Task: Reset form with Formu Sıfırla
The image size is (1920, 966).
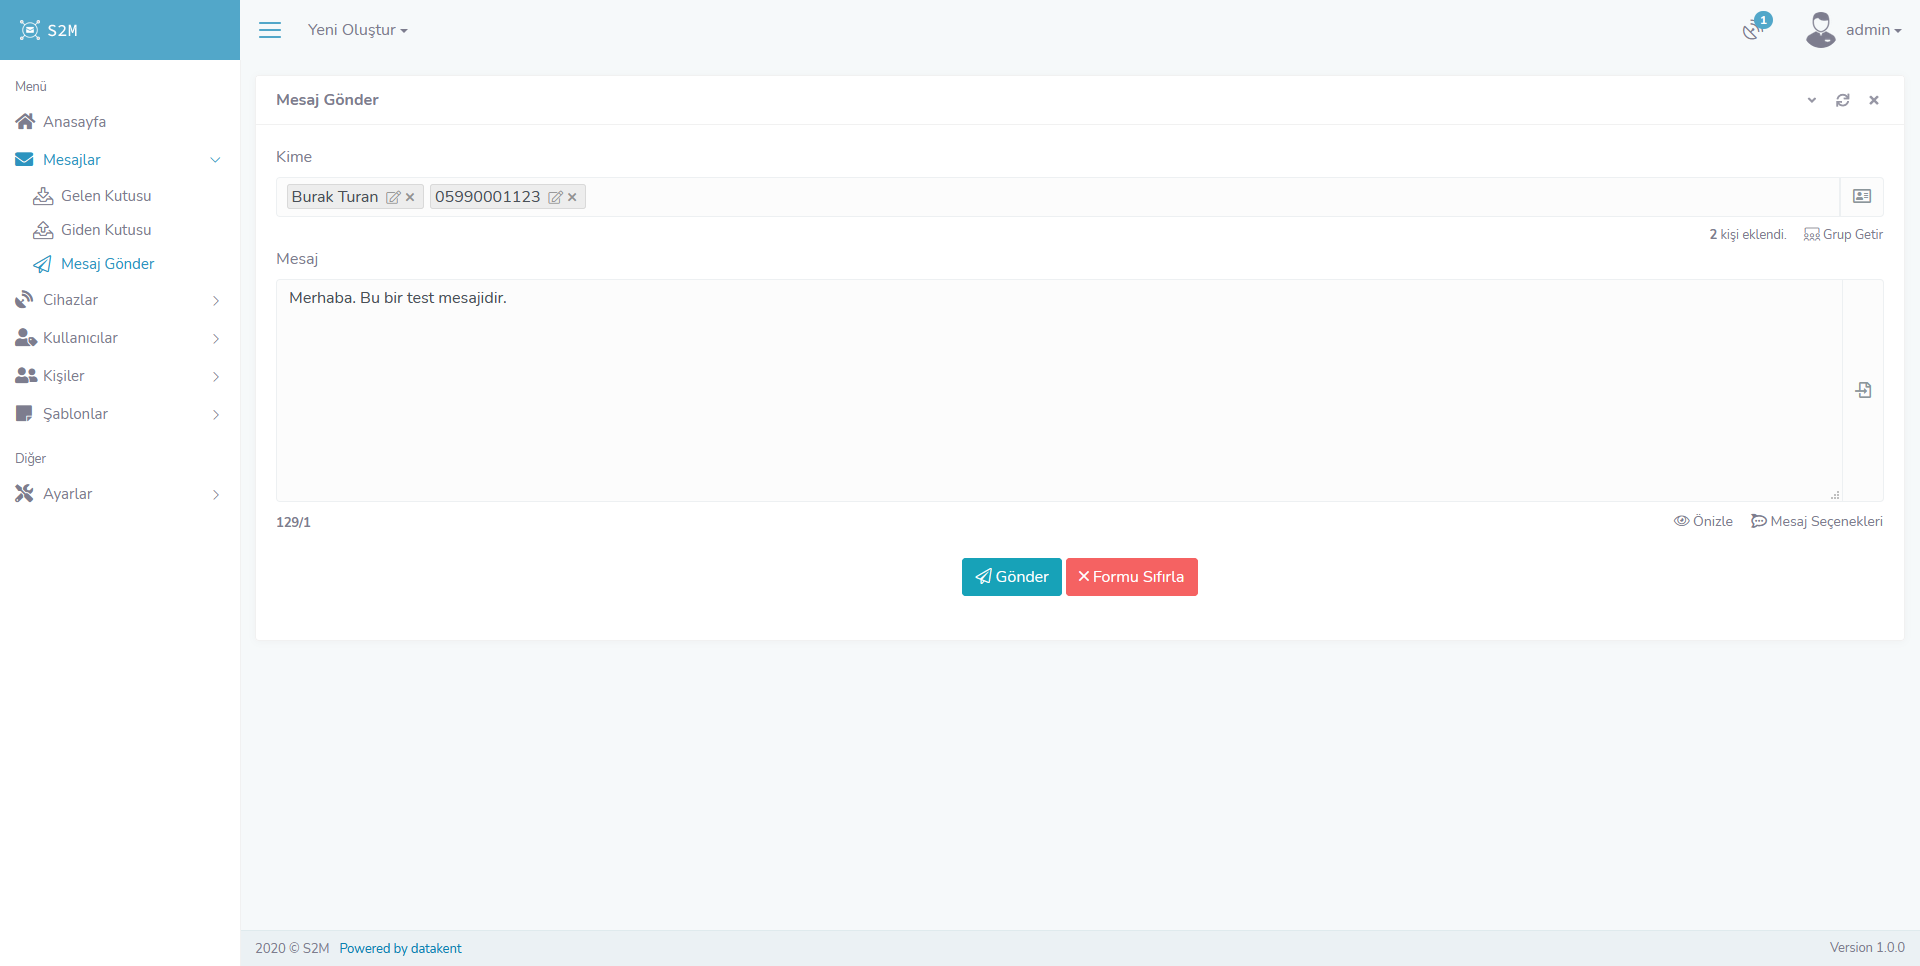Action: click(x=1131, y=577)
